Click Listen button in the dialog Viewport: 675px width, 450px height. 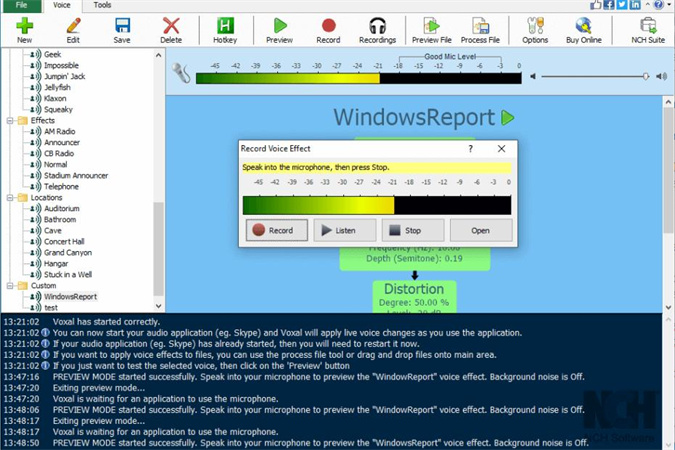click(345, 230)
